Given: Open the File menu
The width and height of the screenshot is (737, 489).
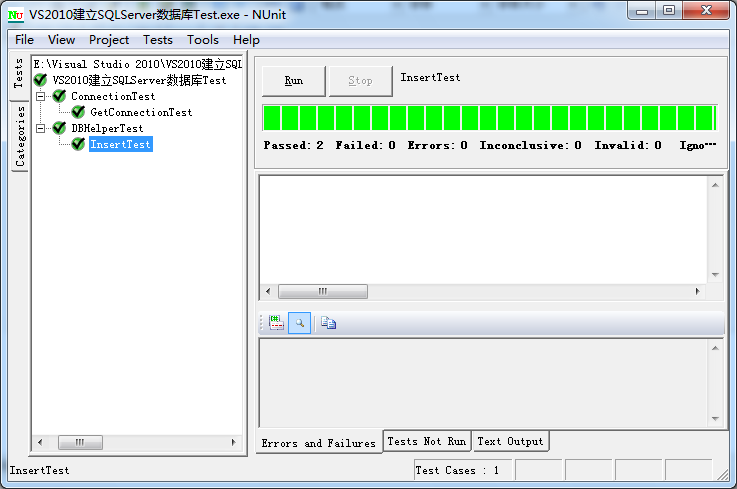Looking at the screenshot, I should (x=24, y=39).
